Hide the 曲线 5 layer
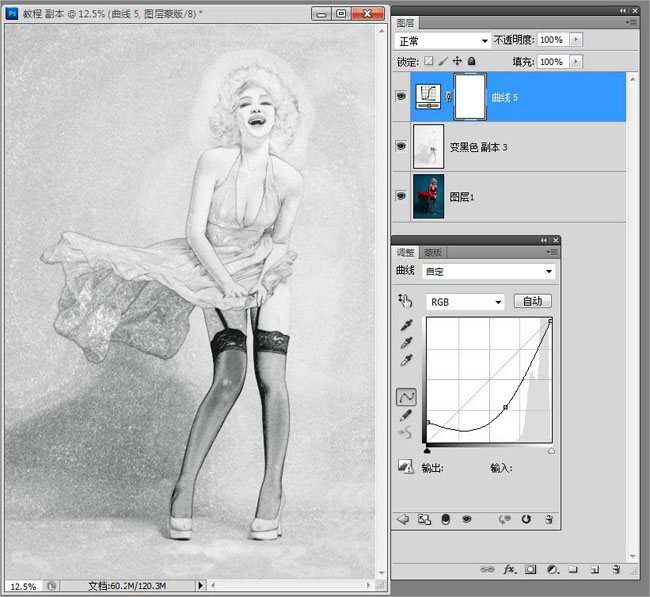Image resolution: width=650 pixels, height=597 pixels. (x=401, y=96)
